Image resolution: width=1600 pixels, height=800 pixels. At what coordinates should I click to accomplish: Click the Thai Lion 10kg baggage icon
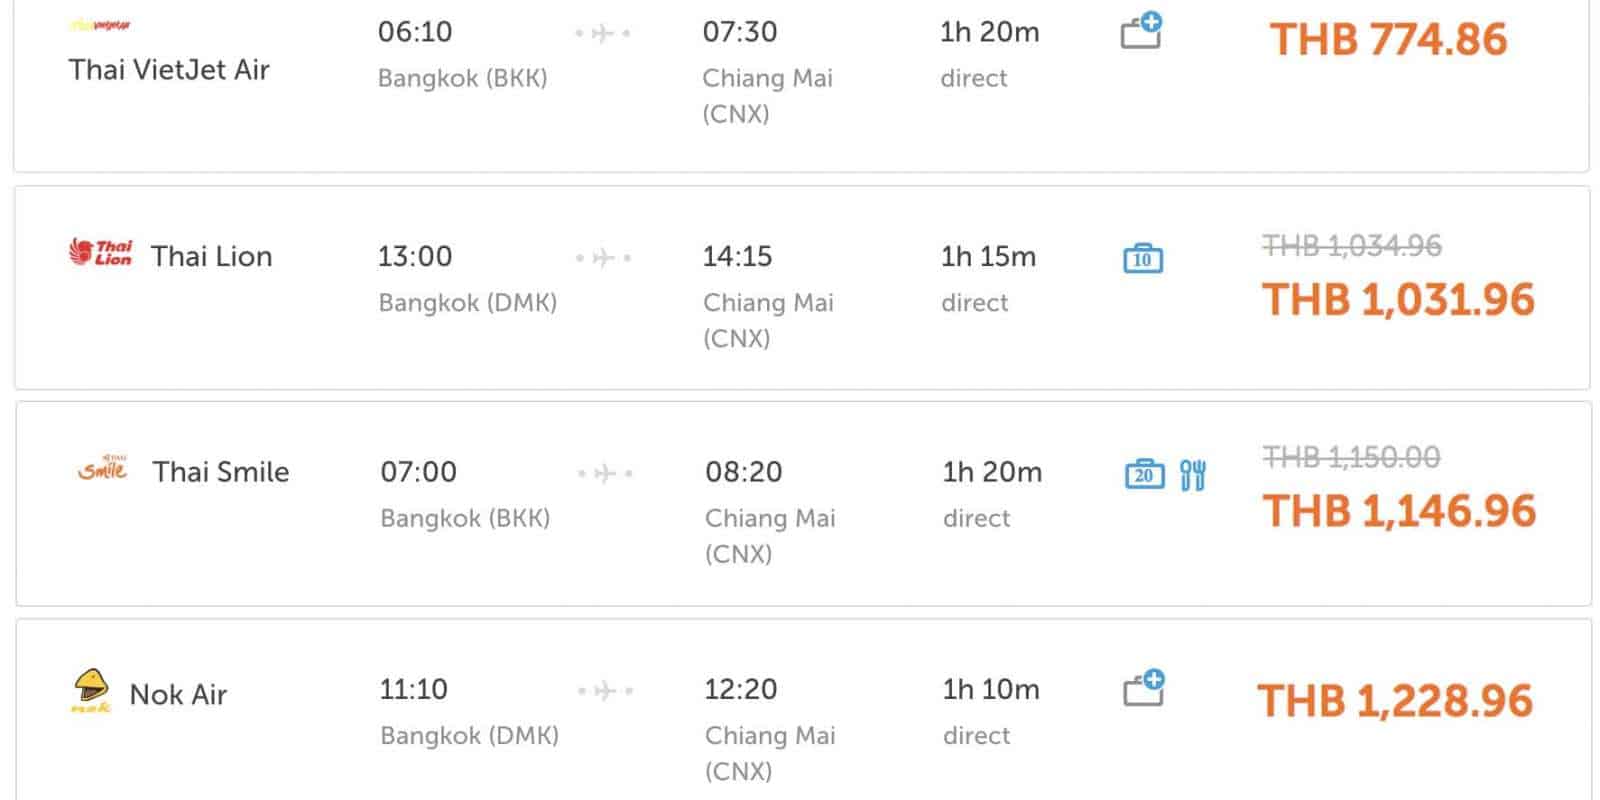click(1142, 259)
